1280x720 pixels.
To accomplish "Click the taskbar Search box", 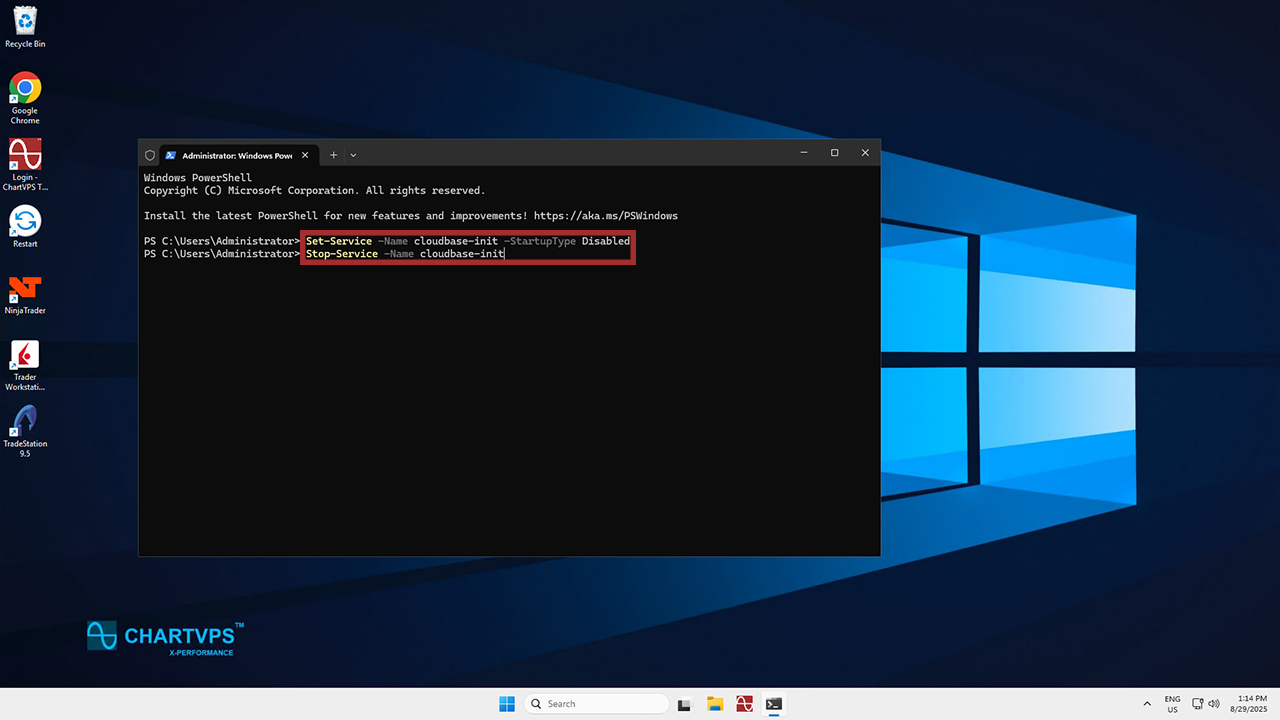I will [597, 704].
